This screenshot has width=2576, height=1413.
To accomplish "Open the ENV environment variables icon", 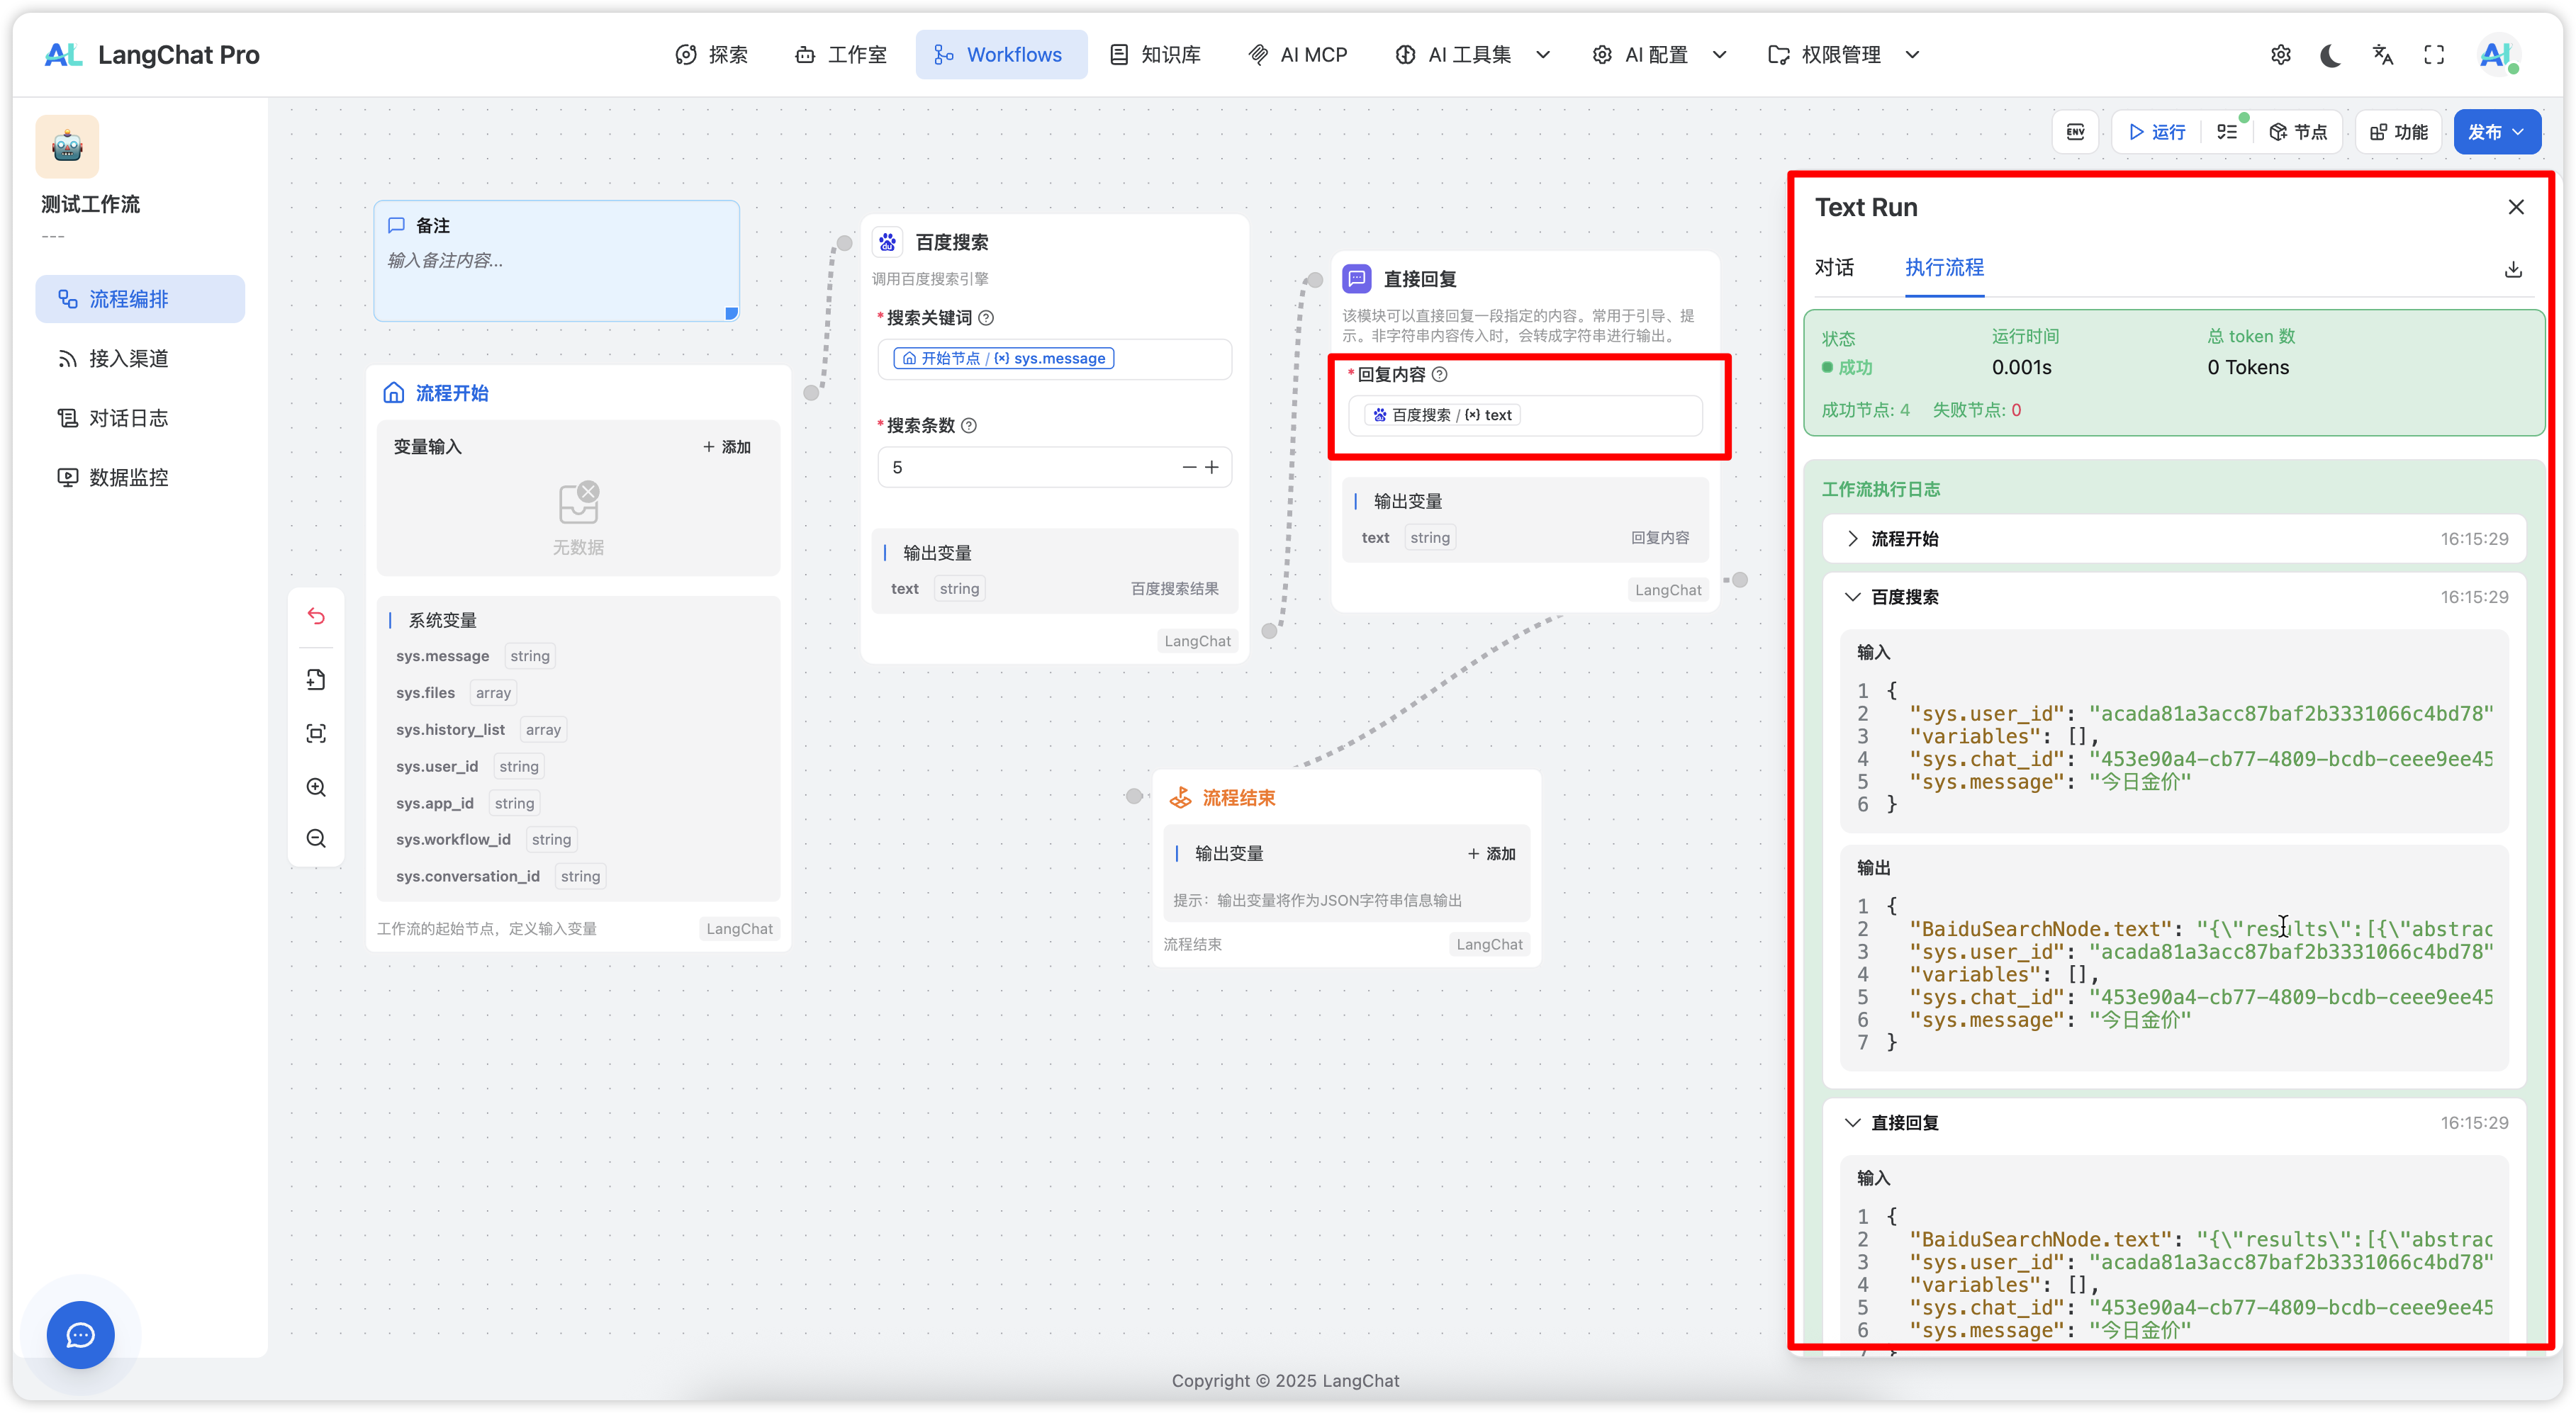I will [x=2075, y=132].
